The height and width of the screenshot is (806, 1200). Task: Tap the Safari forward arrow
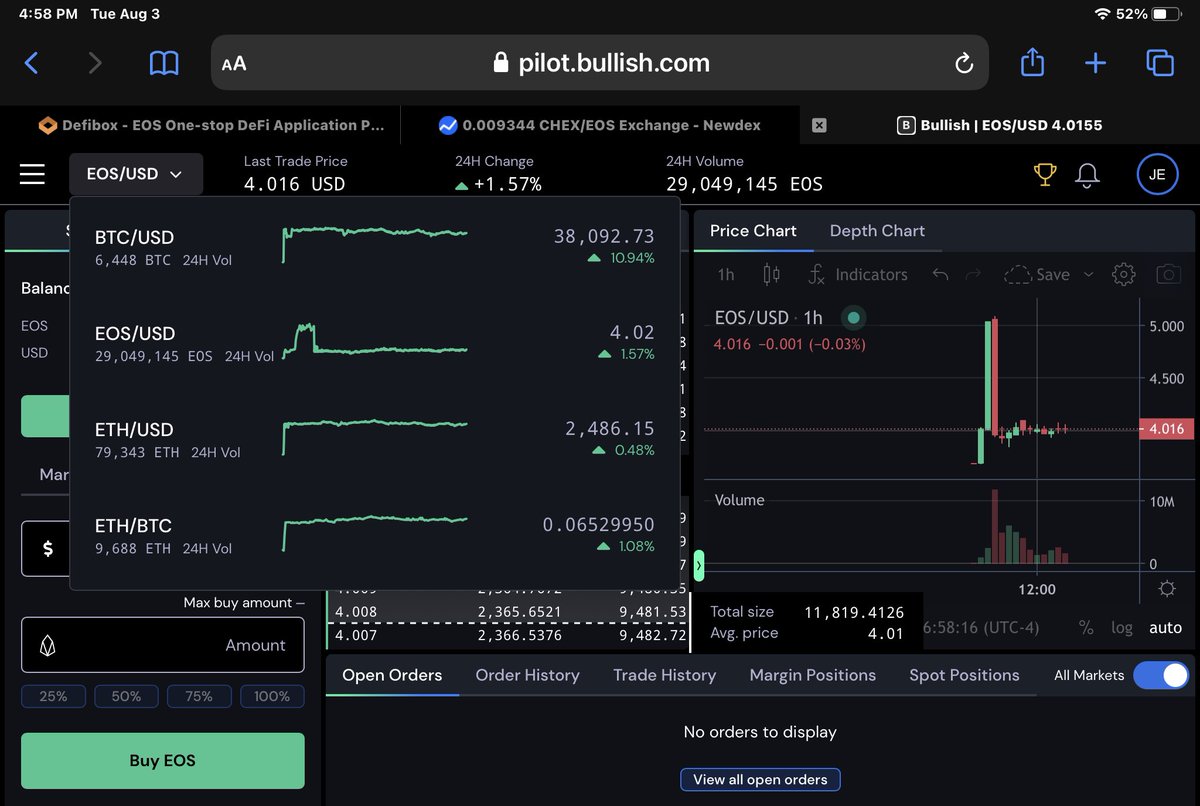tap(95, 64)
